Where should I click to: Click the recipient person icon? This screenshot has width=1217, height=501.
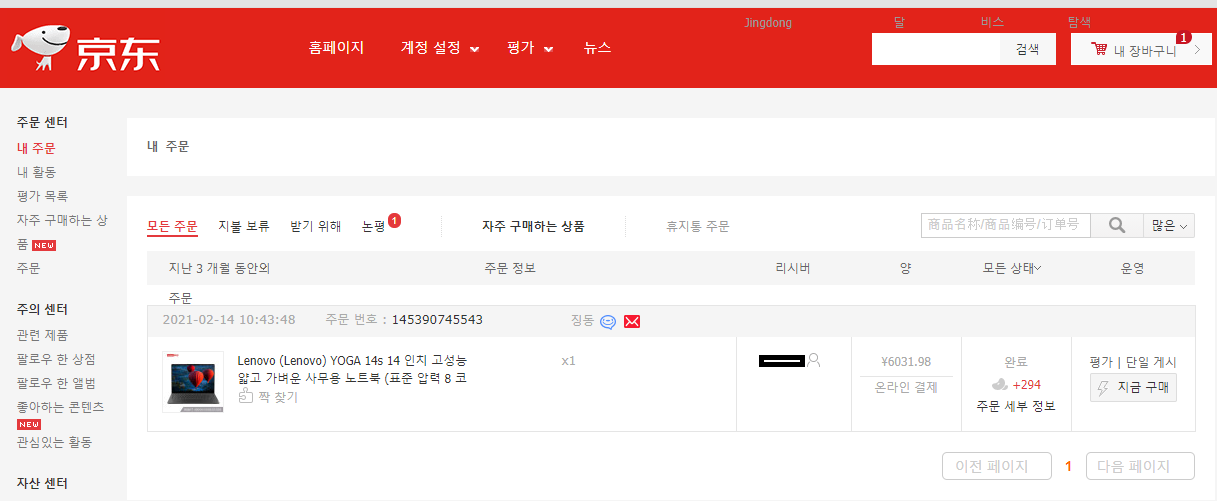coord(814,360)
